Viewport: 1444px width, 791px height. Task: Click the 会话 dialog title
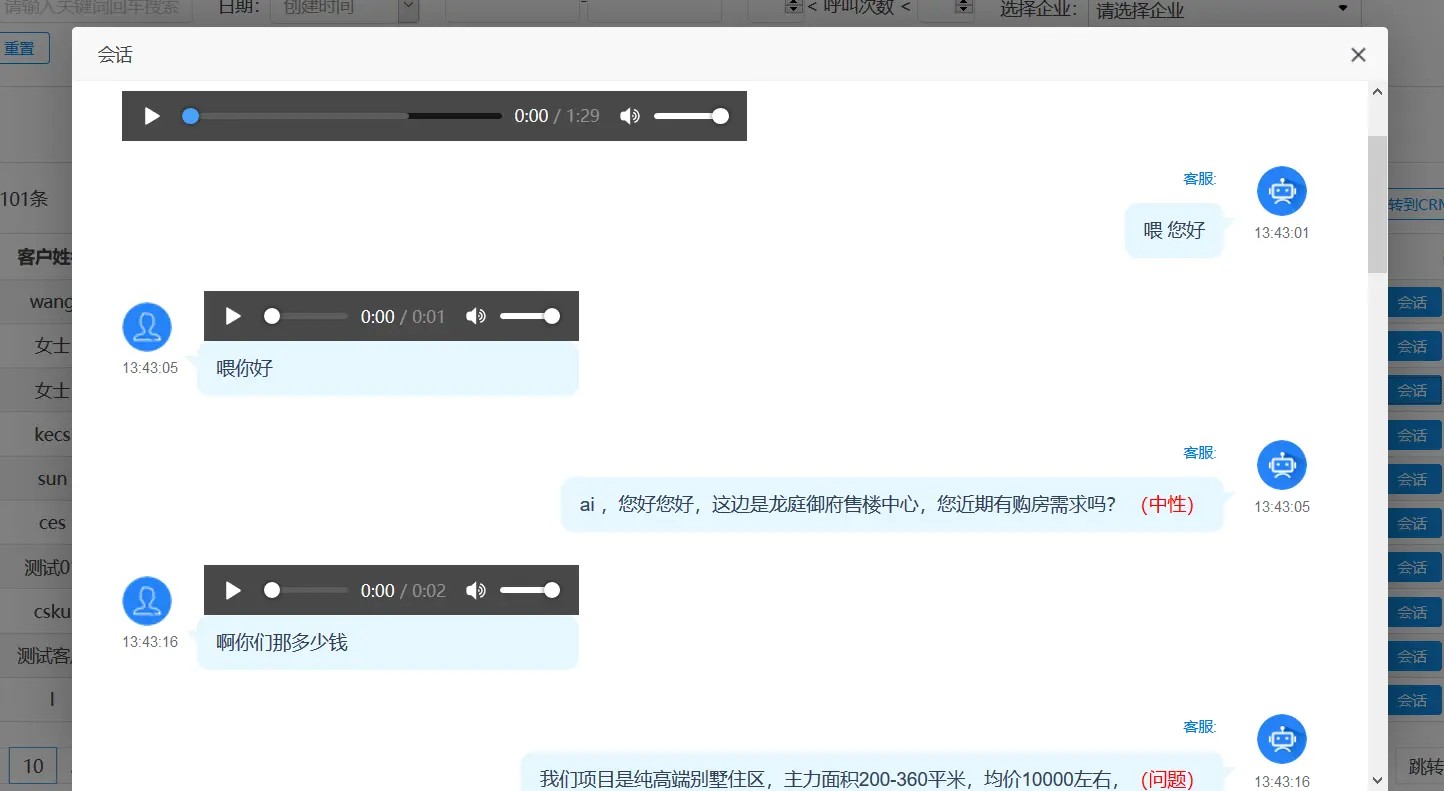click(x=115, y=55)
